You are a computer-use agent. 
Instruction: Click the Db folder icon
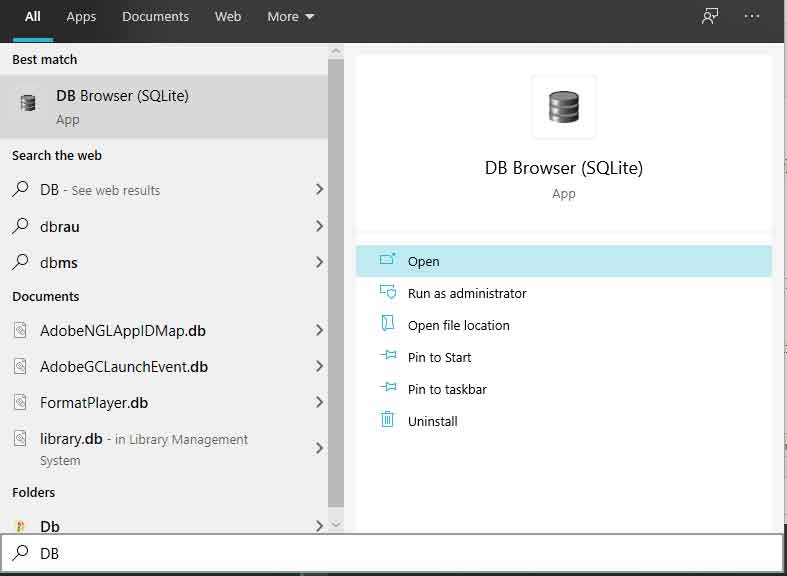coord(21,526)
